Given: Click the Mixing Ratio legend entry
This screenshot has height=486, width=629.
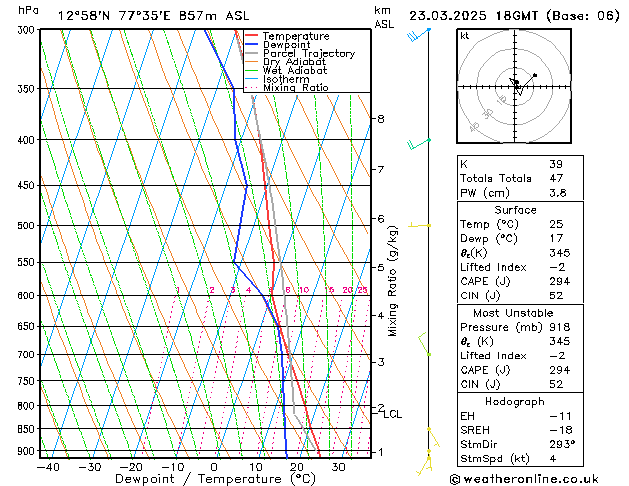Looking at the screenshot, I should [x=286, y=87].
